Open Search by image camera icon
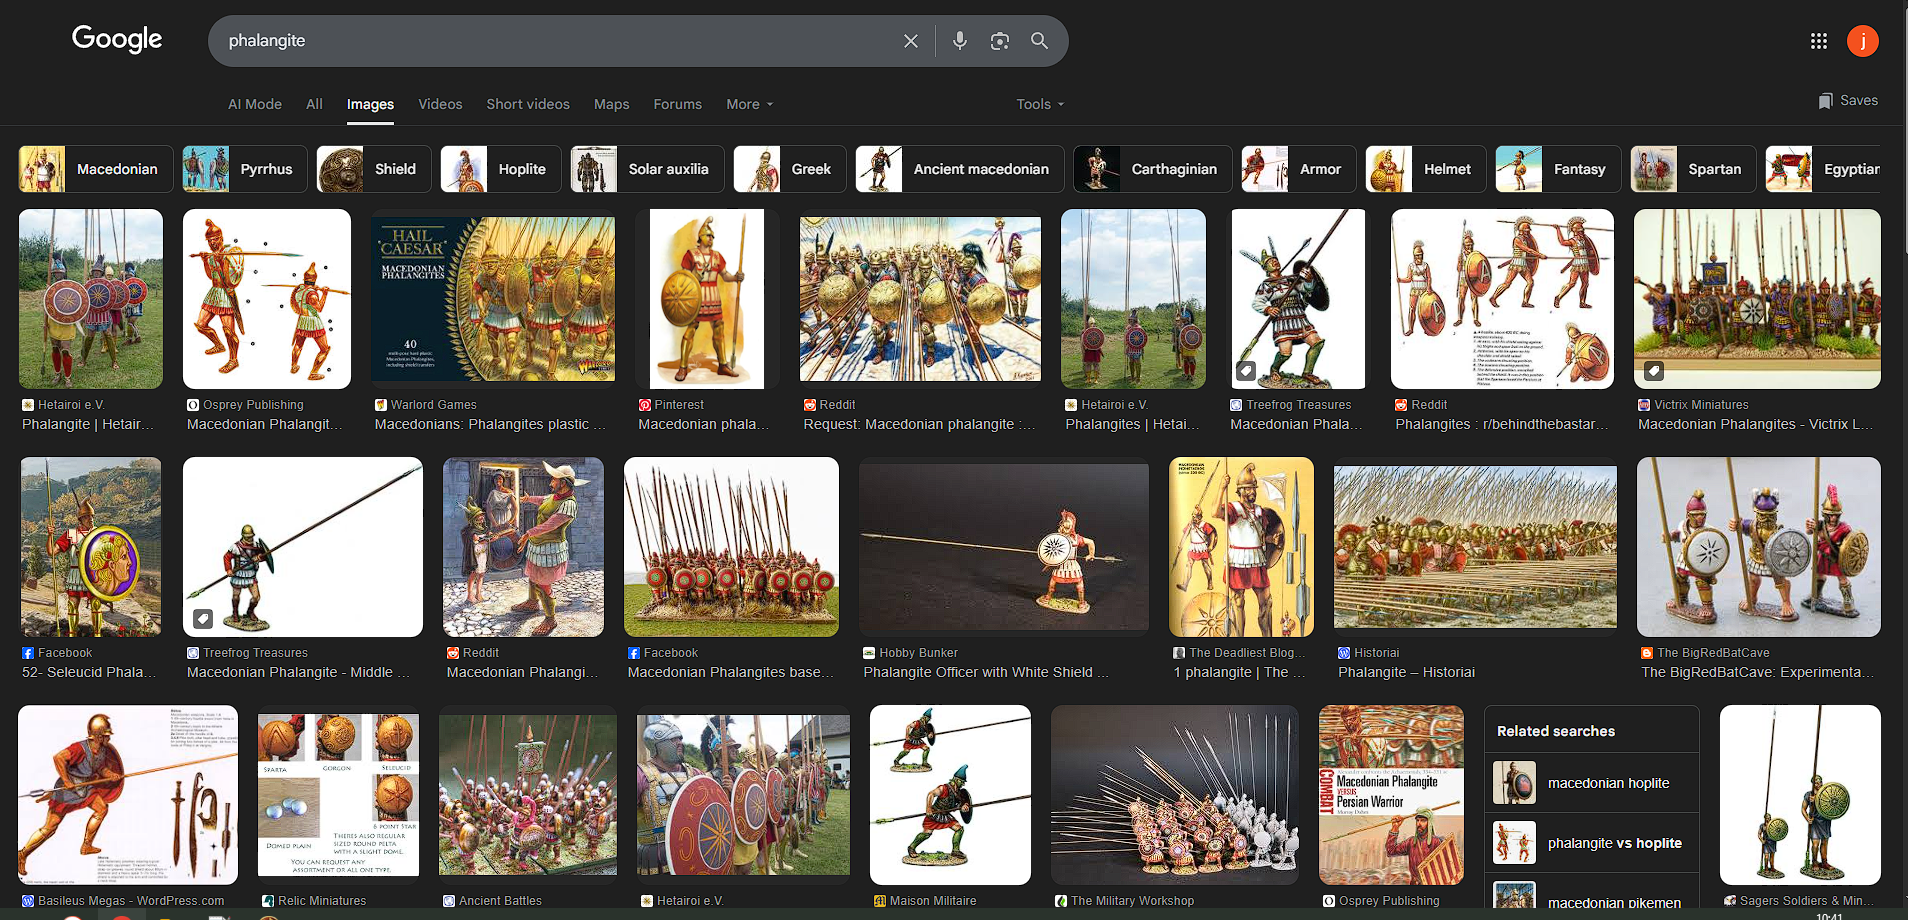1908x920 pixels. [x=1000, y=41]
